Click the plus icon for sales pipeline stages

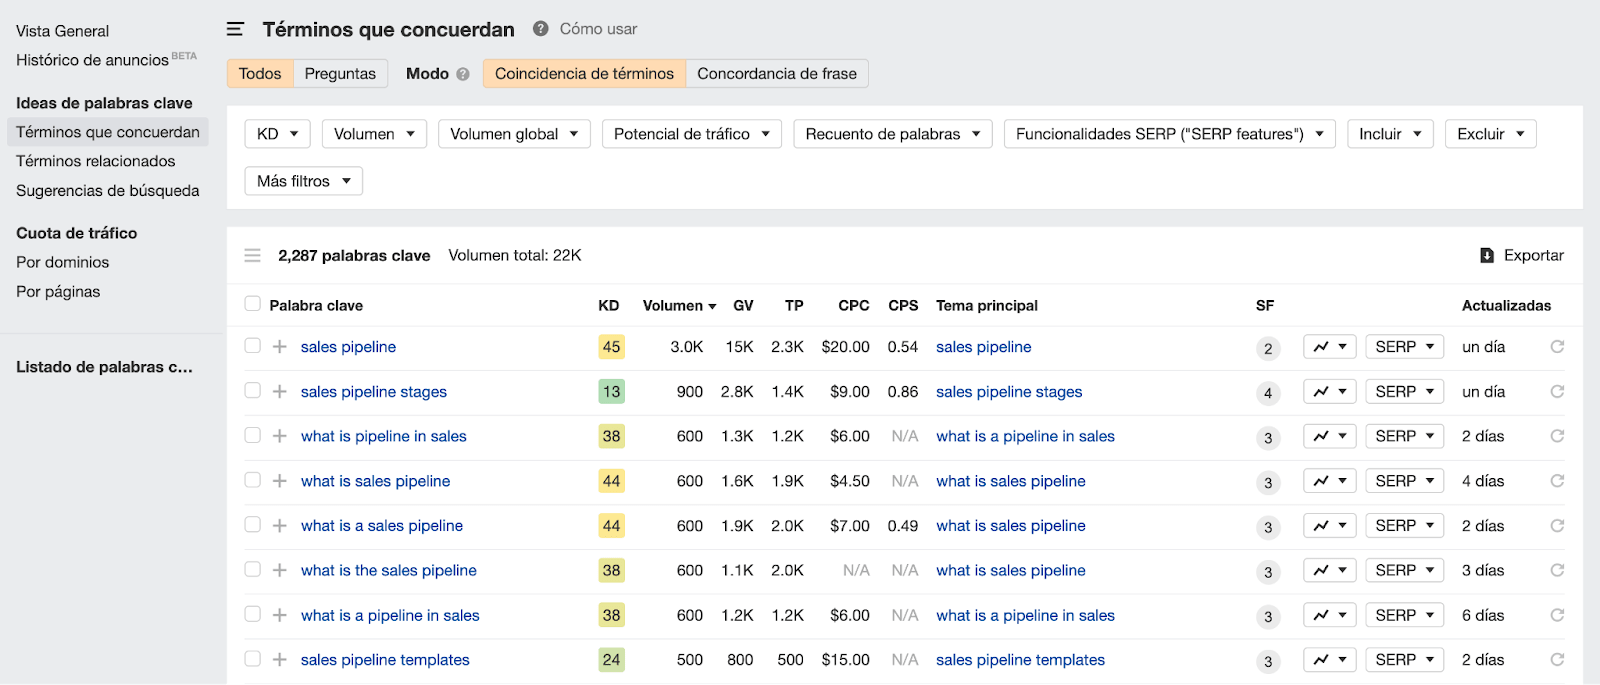click(280, 391)
